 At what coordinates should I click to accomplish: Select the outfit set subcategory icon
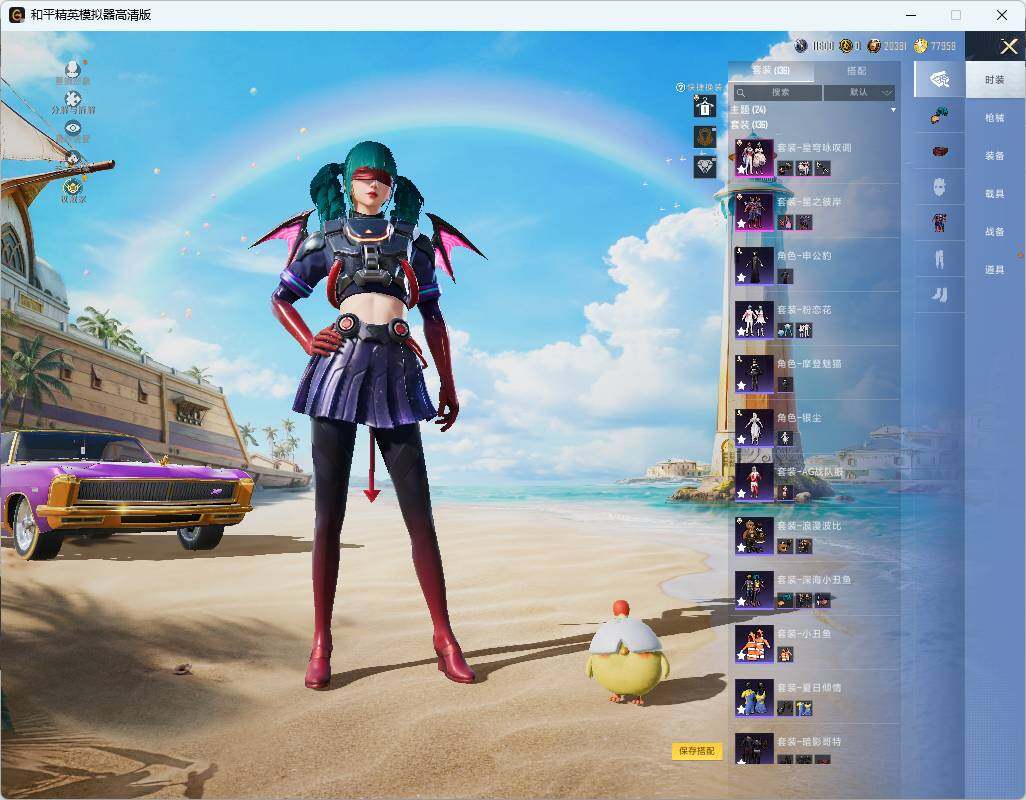click(x=940, y=80)
